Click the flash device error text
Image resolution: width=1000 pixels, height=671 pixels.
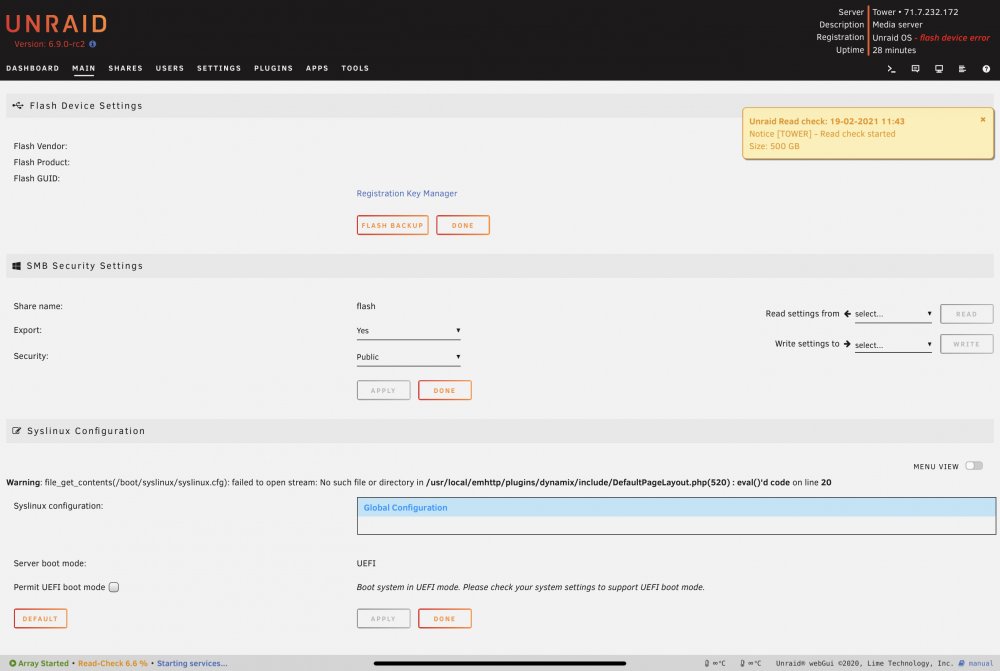pos(955,38)
